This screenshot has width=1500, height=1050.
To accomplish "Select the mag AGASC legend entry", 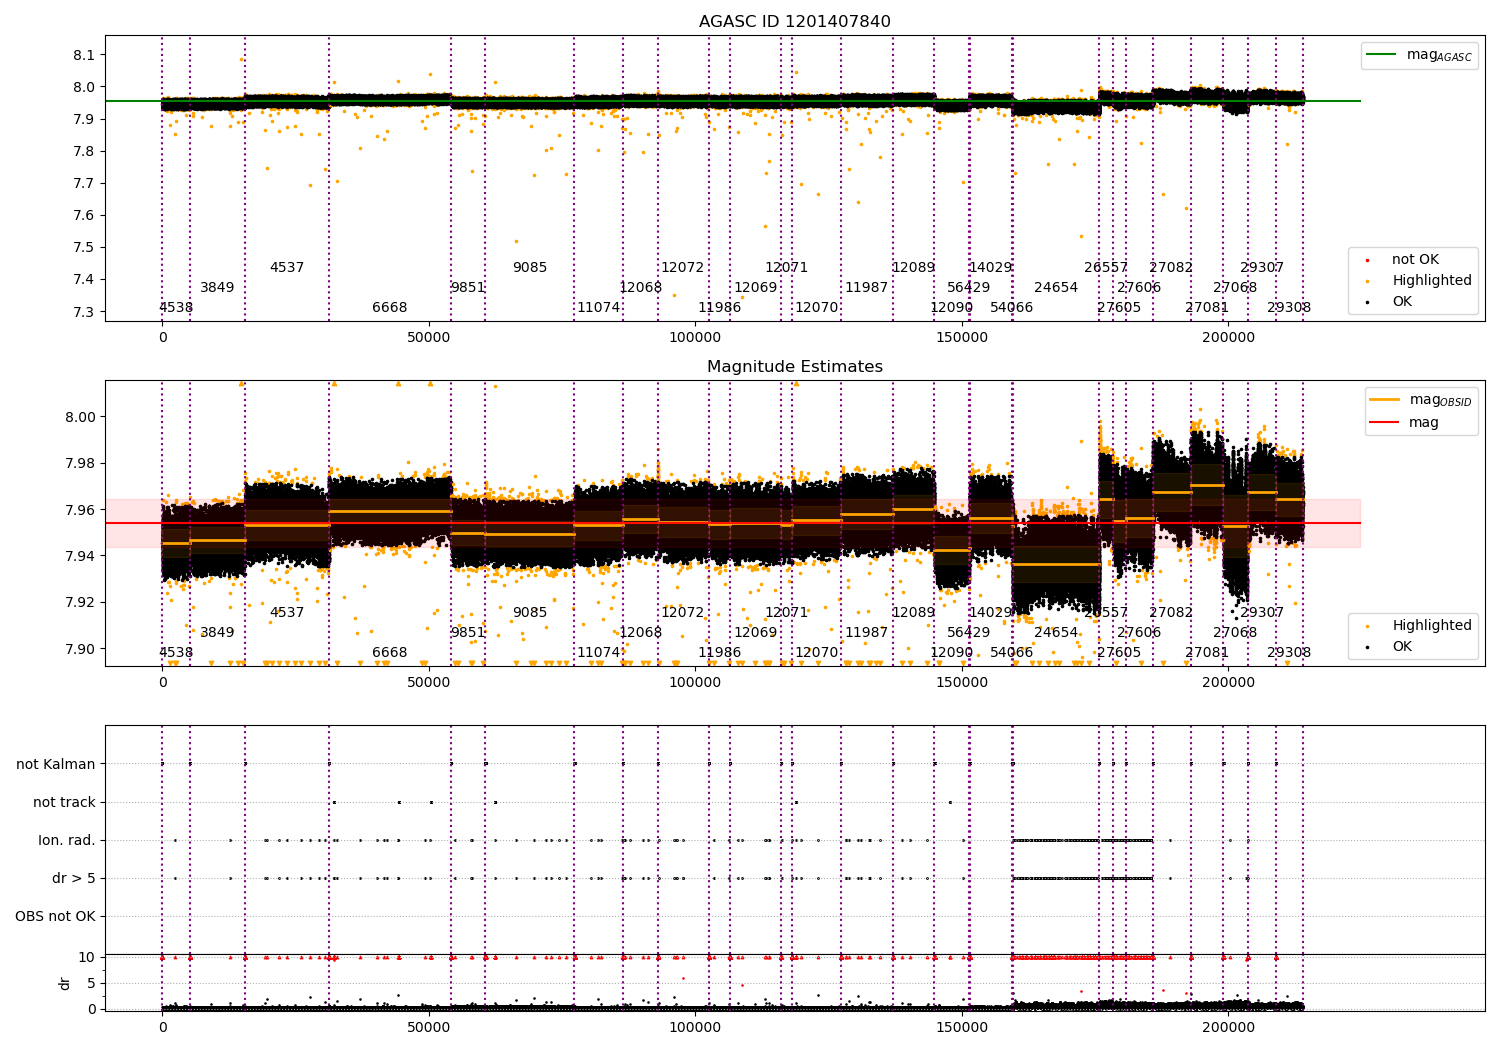I will click(x=1419, y=55).
